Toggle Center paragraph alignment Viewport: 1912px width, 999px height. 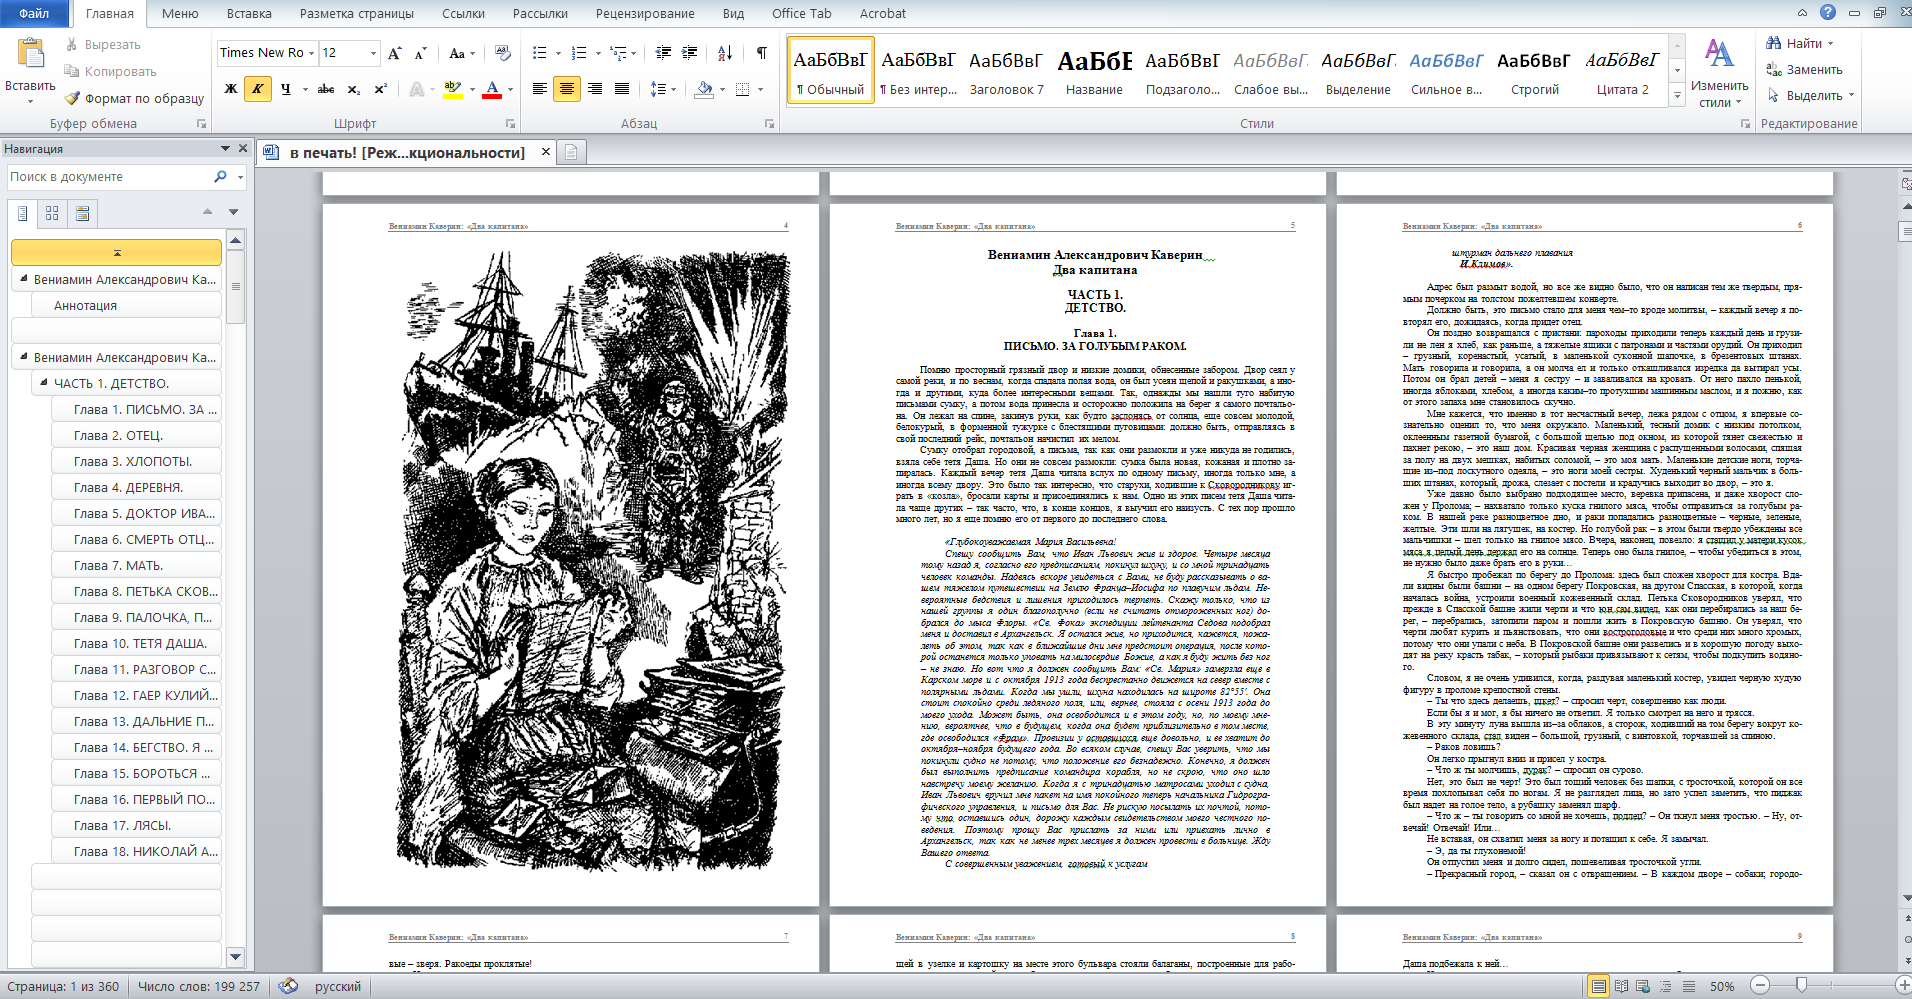(567, 89)
